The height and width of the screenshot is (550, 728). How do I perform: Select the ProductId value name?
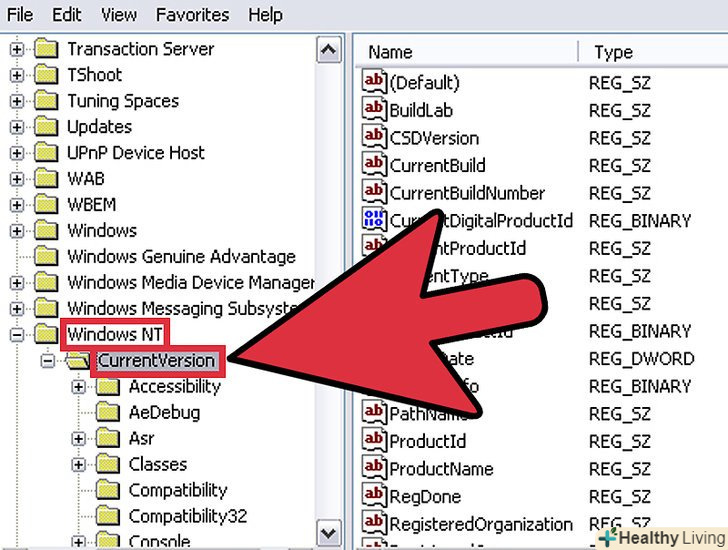pos(428,441)
